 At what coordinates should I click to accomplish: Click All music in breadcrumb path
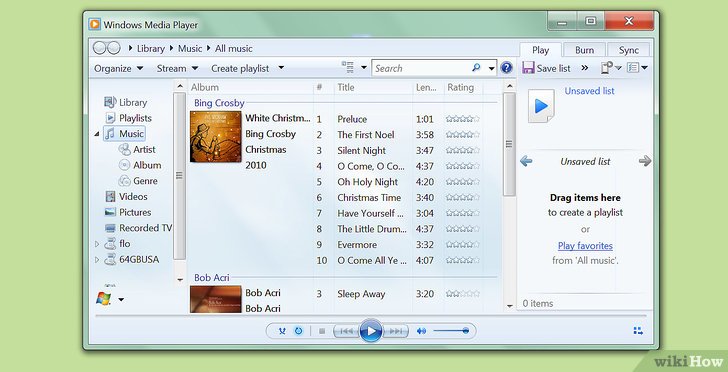[234, 48]
